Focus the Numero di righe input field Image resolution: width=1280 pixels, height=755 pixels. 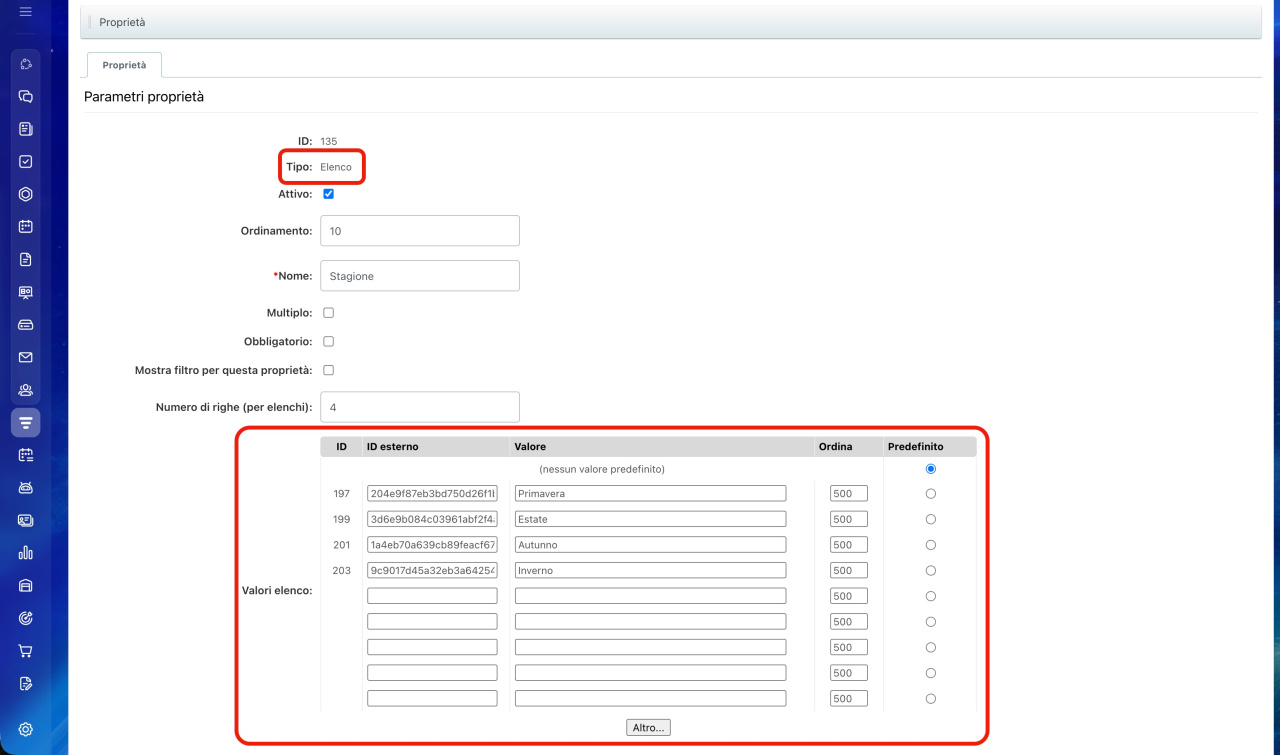click(419, 407)
